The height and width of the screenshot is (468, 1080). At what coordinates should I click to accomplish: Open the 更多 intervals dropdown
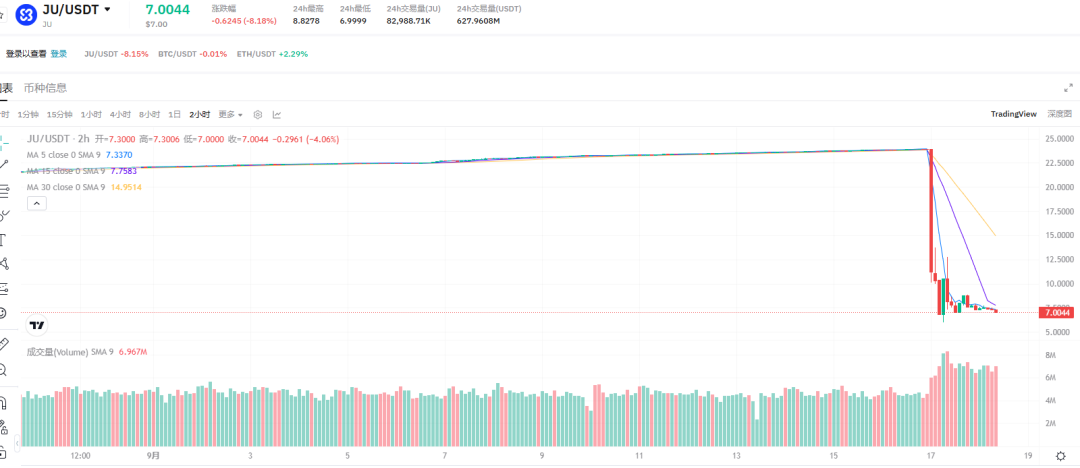pyautogui.click(x=231, y=114)
